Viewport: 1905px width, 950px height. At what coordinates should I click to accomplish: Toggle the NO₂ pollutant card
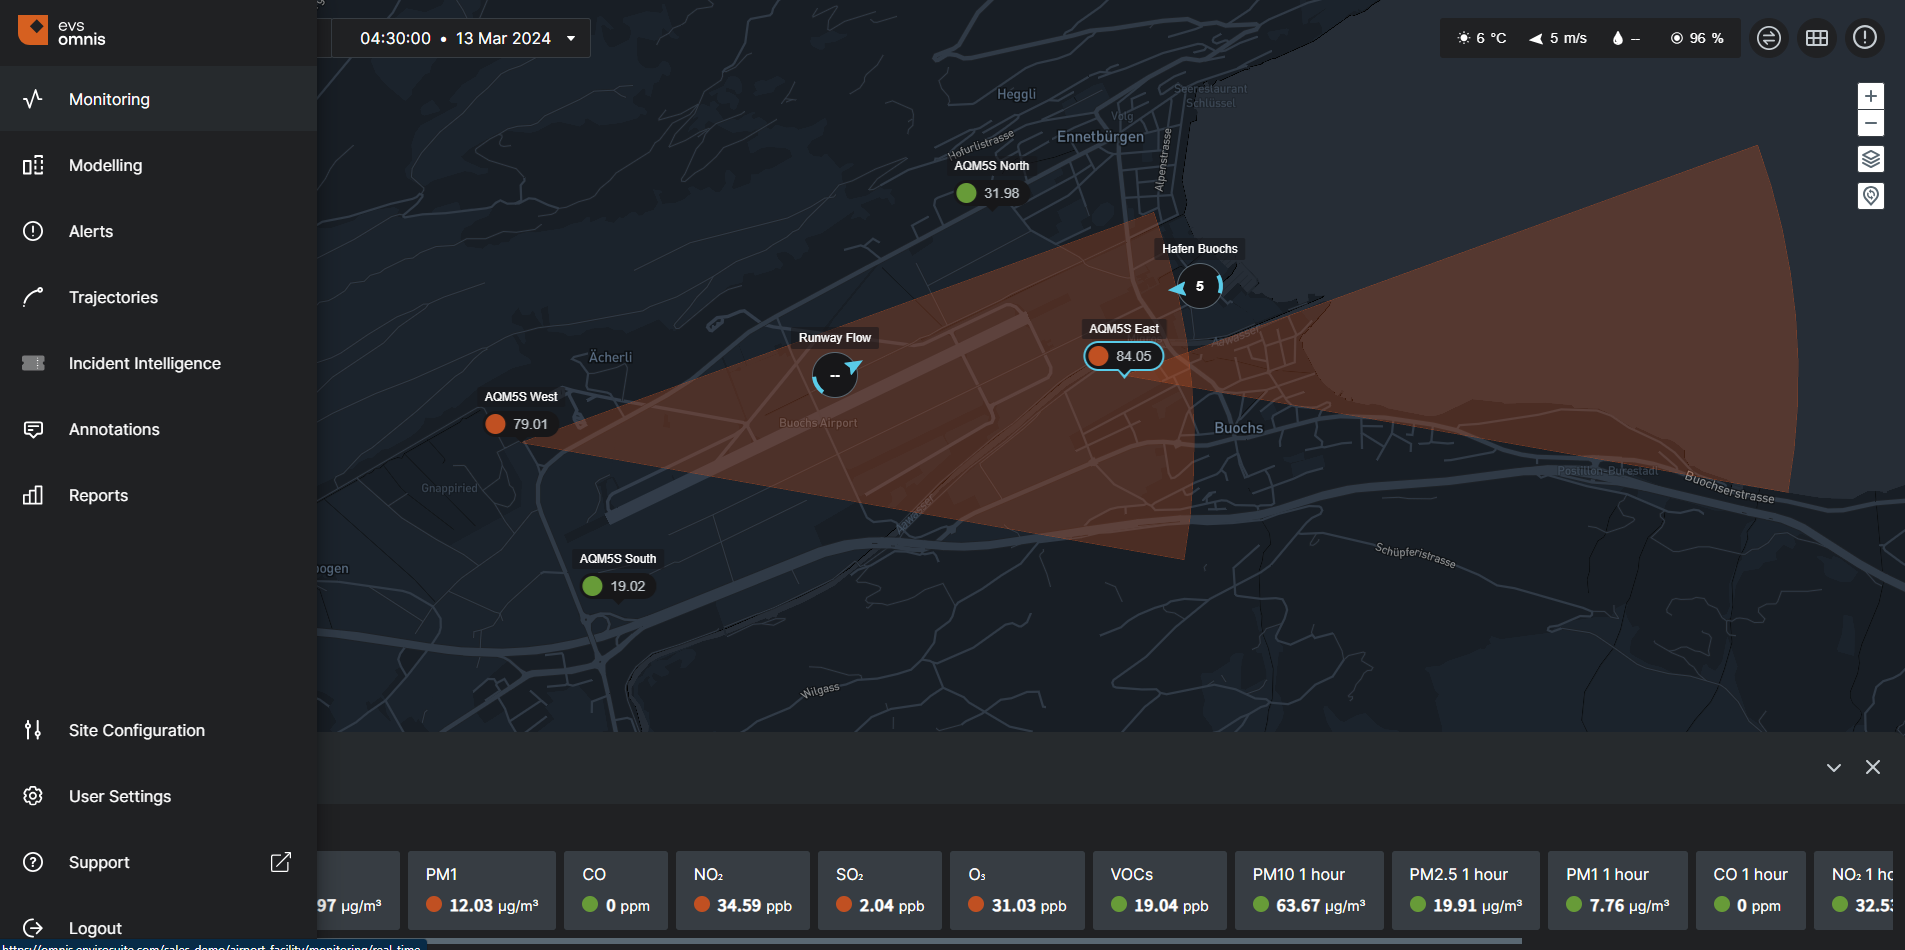click(742, 890)
